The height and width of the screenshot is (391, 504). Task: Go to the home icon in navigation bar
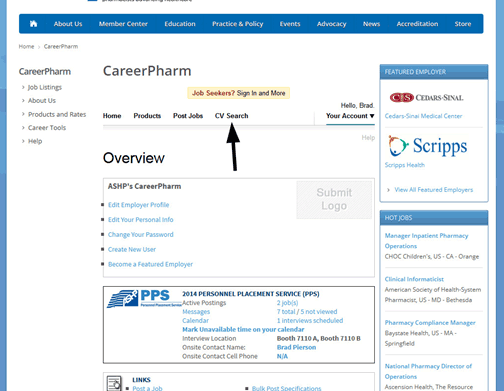[x=33, y=24]
